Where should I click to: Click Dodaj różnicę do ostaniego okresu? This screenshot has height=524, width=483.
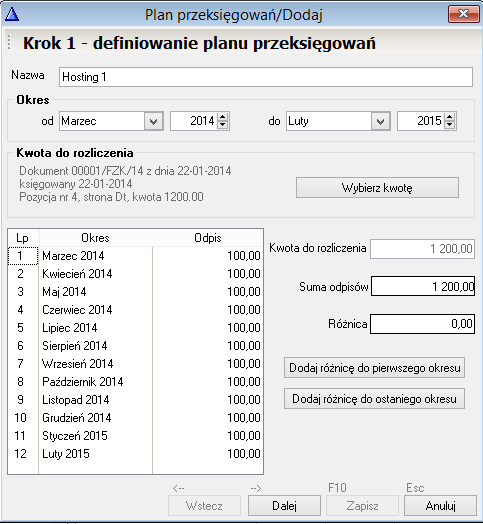click(x=374, y=399)
